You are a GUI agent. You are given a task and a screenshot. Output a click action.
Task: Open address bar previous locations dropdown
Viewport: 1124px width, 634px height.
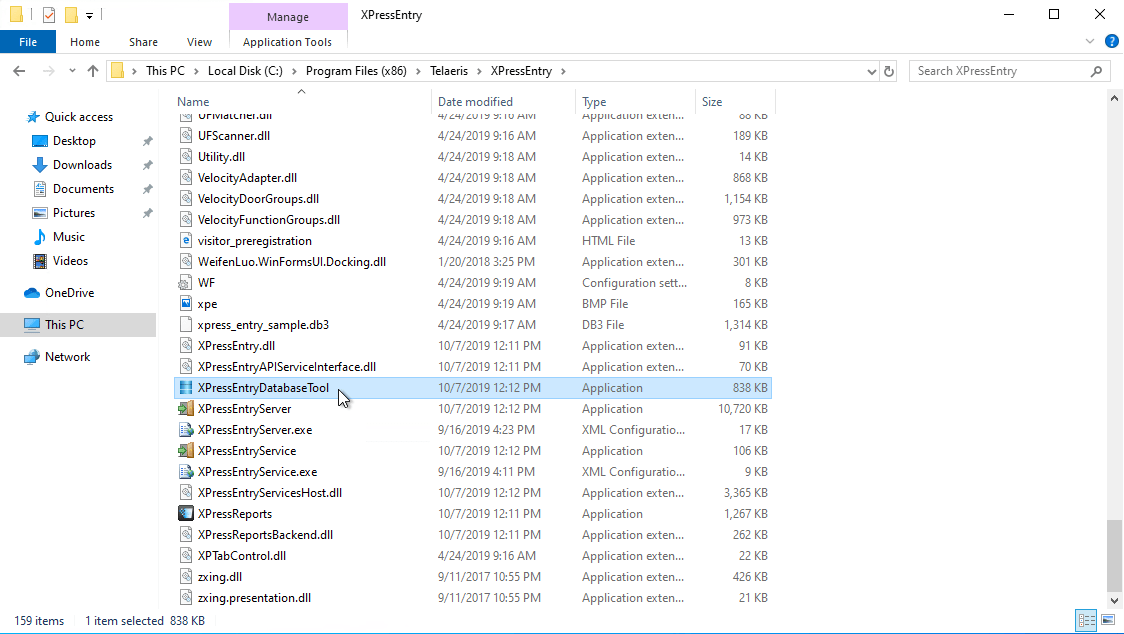(872, 71)
